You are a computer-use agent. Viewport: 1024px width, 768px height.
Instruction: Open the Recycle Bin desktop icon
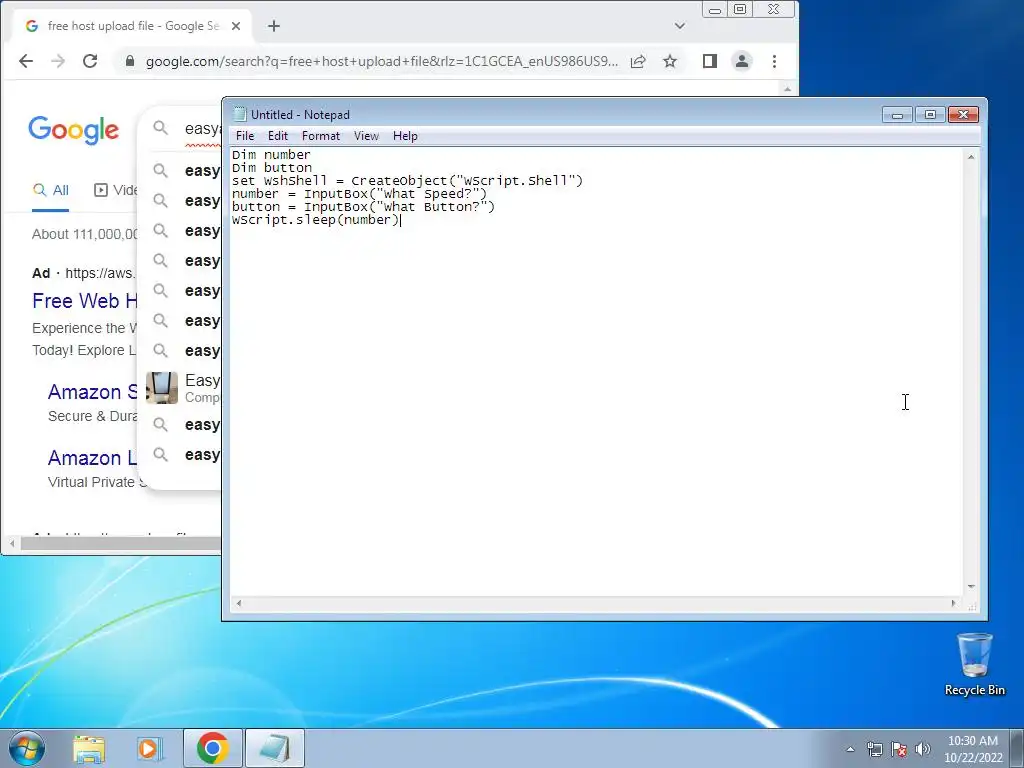point(974,664)
